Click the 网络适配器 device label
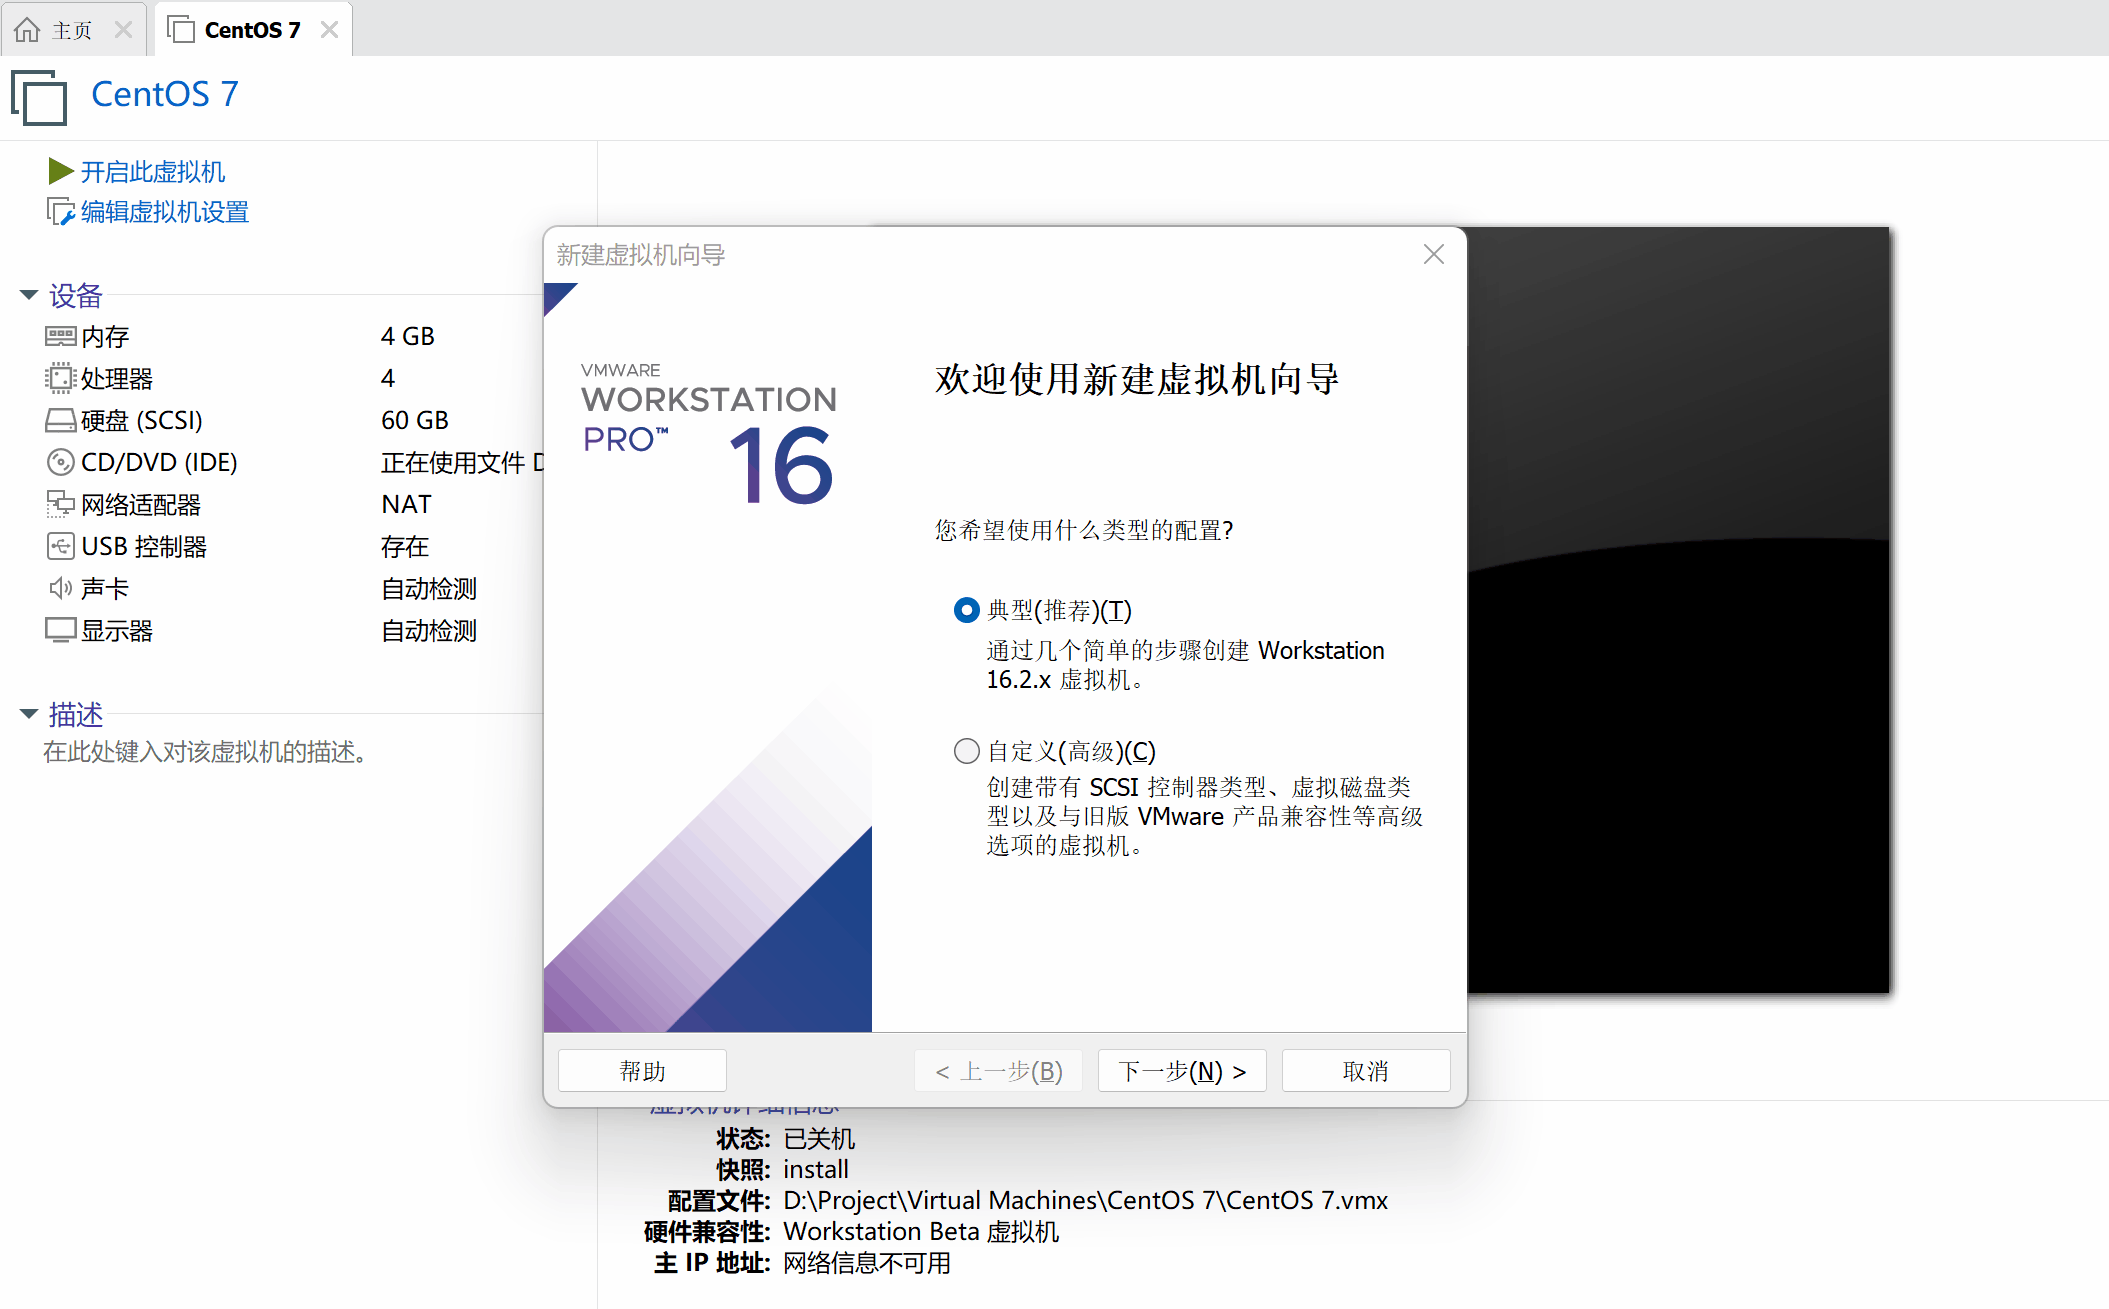 [141, 505]
